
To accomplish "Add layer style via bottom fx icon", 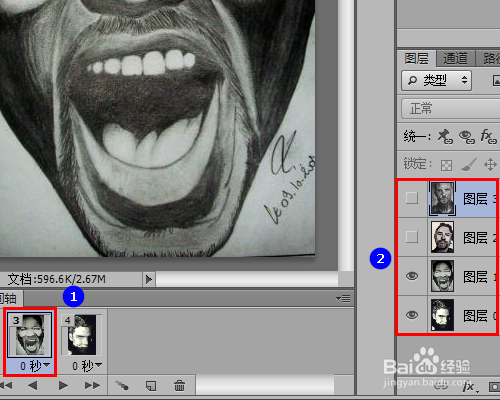I will tap(470, 387).
